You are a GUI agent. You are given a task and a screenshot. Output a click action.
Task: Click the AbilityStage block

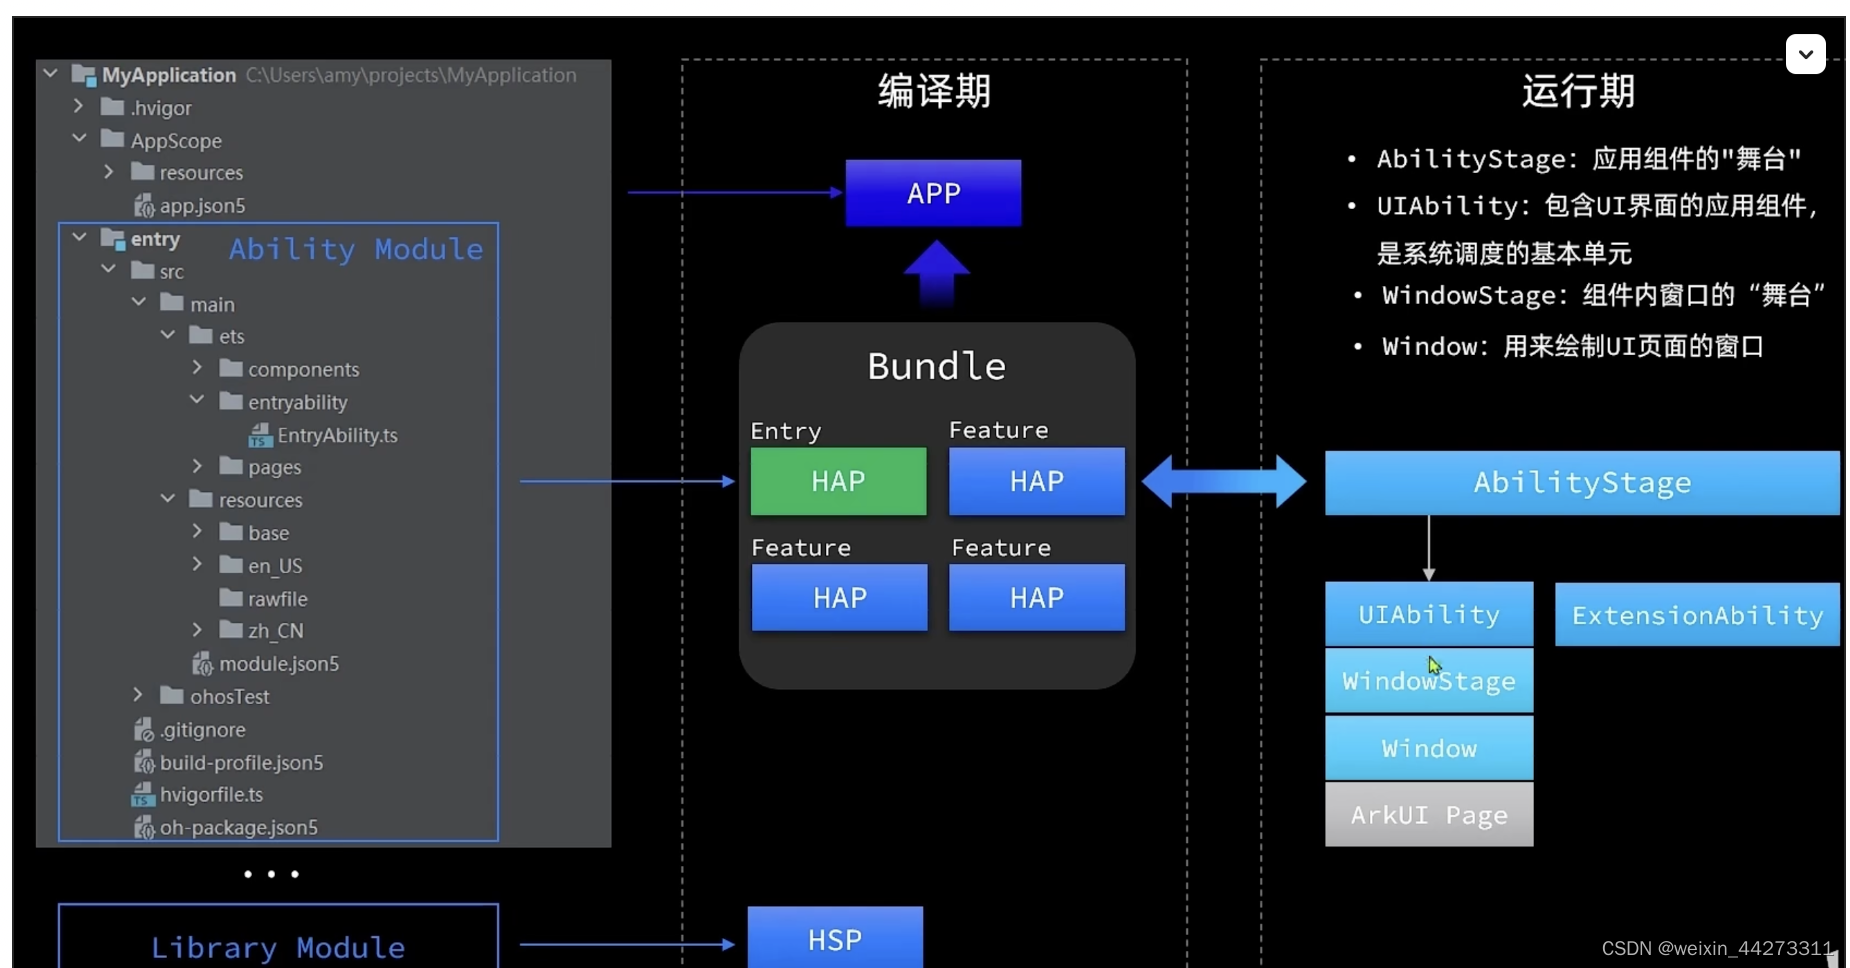pyautogui.click(x=1582, y=483)
